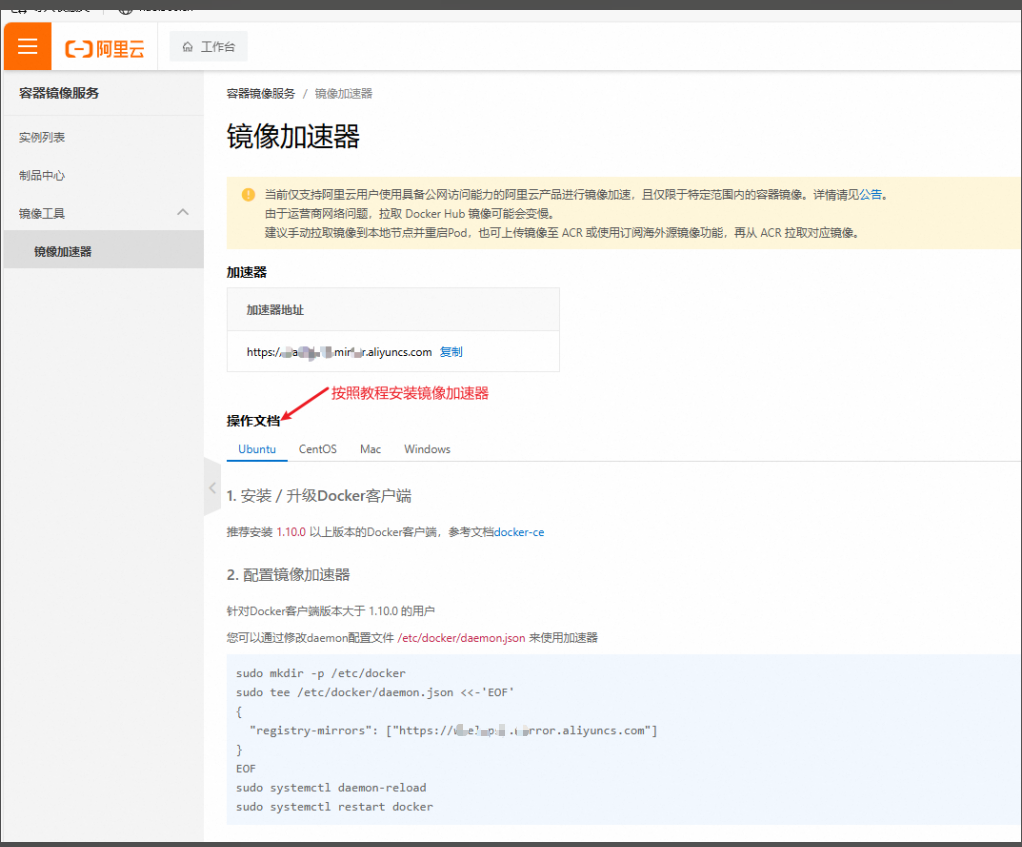The image size is (1022, 847).
Task: Click the 阿里云 logo
Action: [x=105, y=48]
